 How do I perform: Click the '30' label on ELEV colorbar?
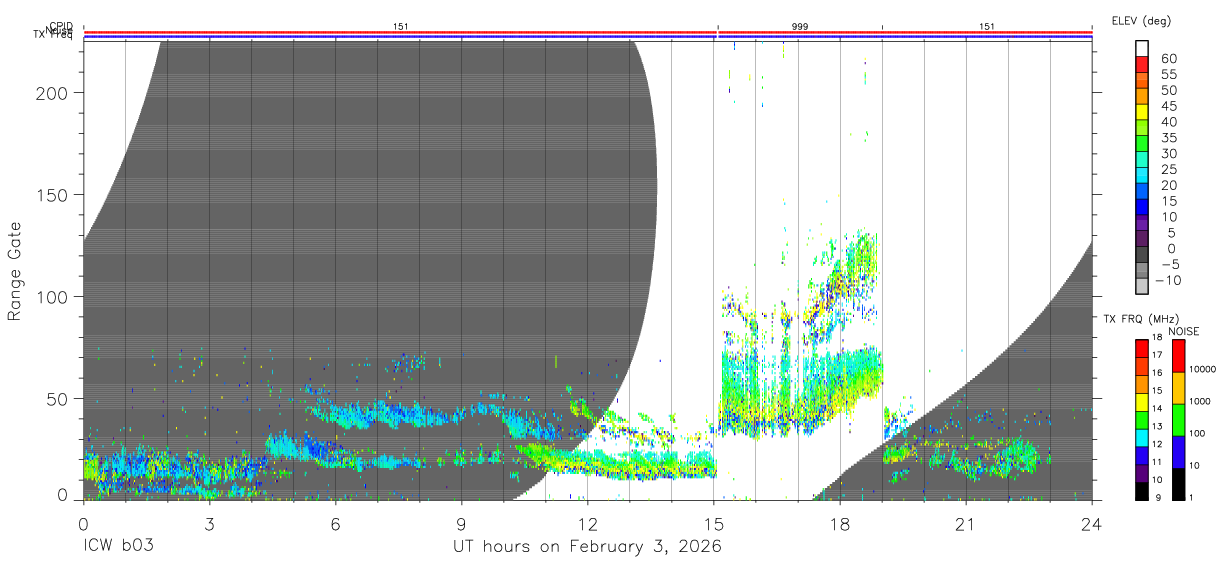click(x=1169, y=153)
